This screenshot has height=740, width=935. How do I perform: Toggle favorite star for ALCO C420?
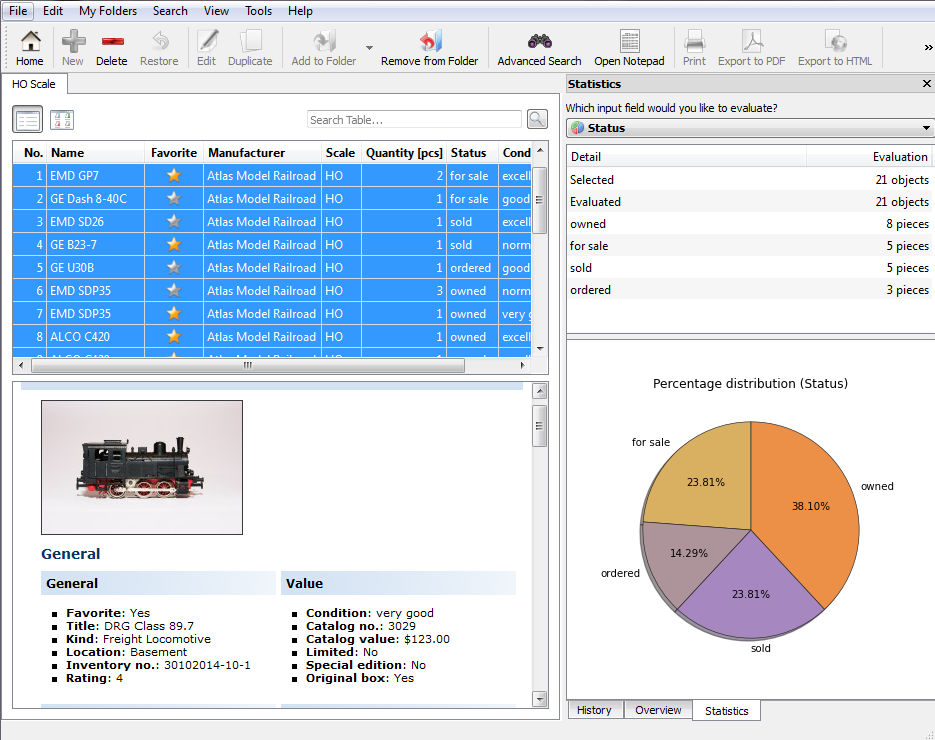174,336
